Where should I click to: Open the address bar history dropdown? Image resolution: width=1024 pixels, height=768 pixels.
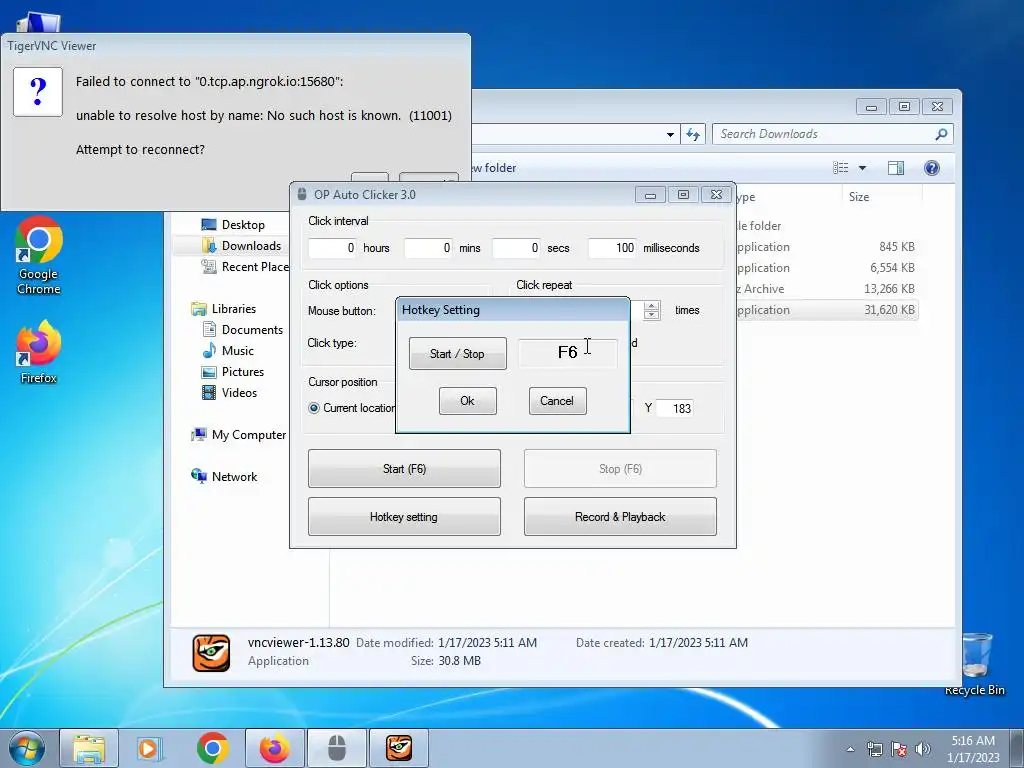click(x=670, y=135)
